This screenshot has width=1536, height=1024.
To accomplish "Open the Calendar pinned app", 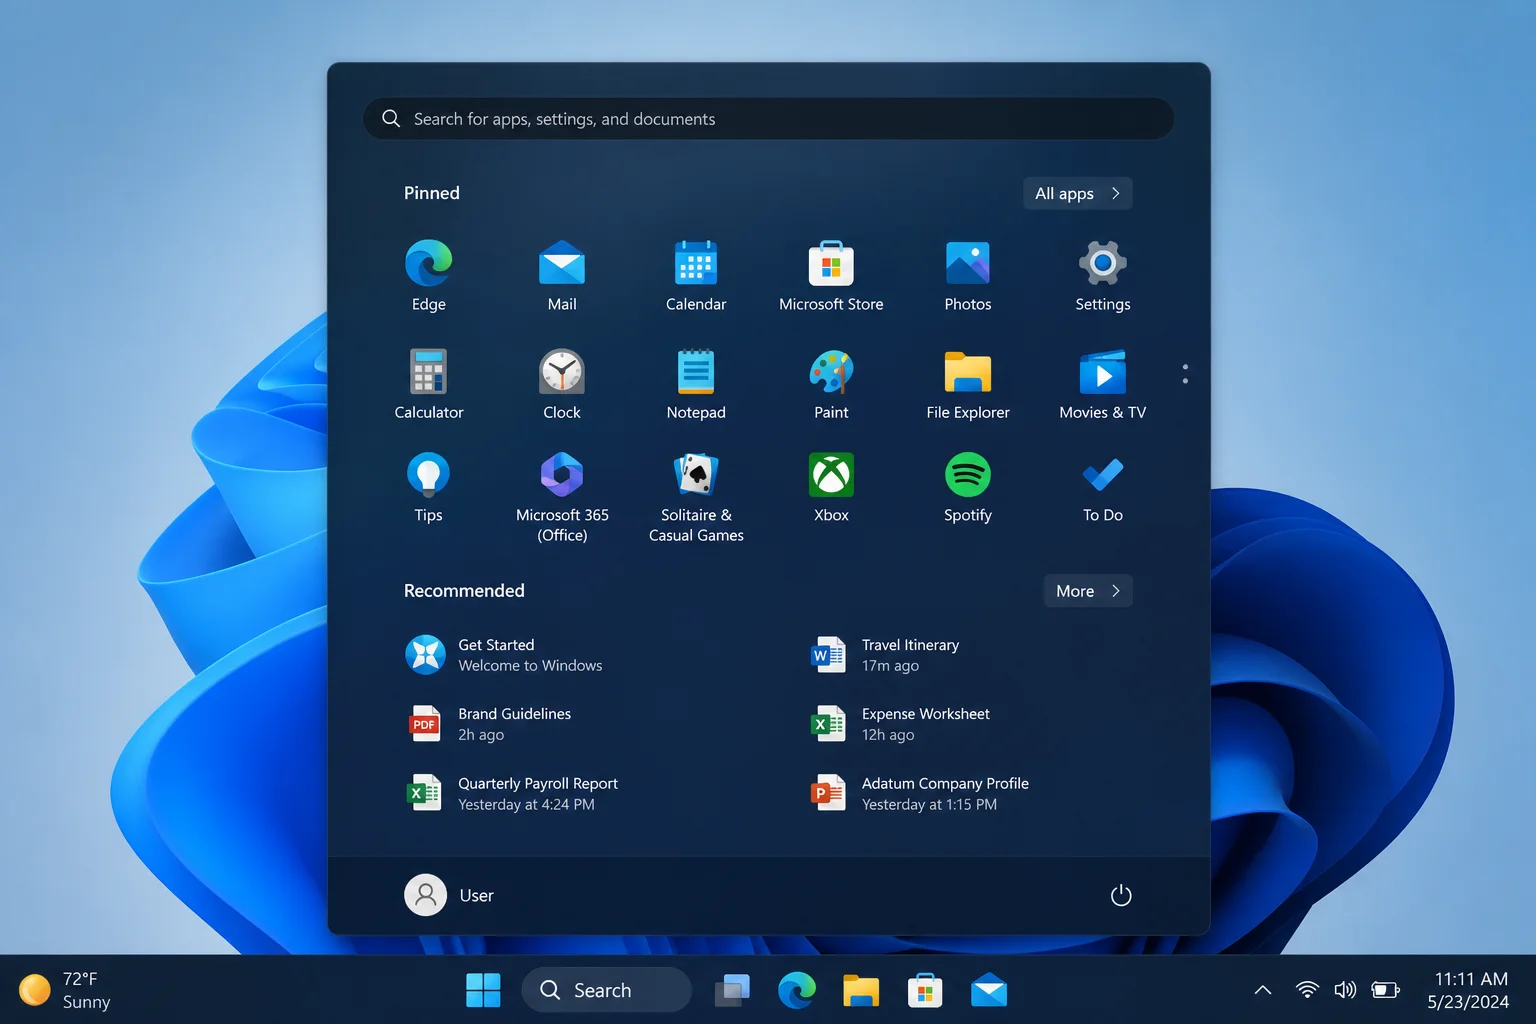I will pyautogui.click(x=696, y=276).
